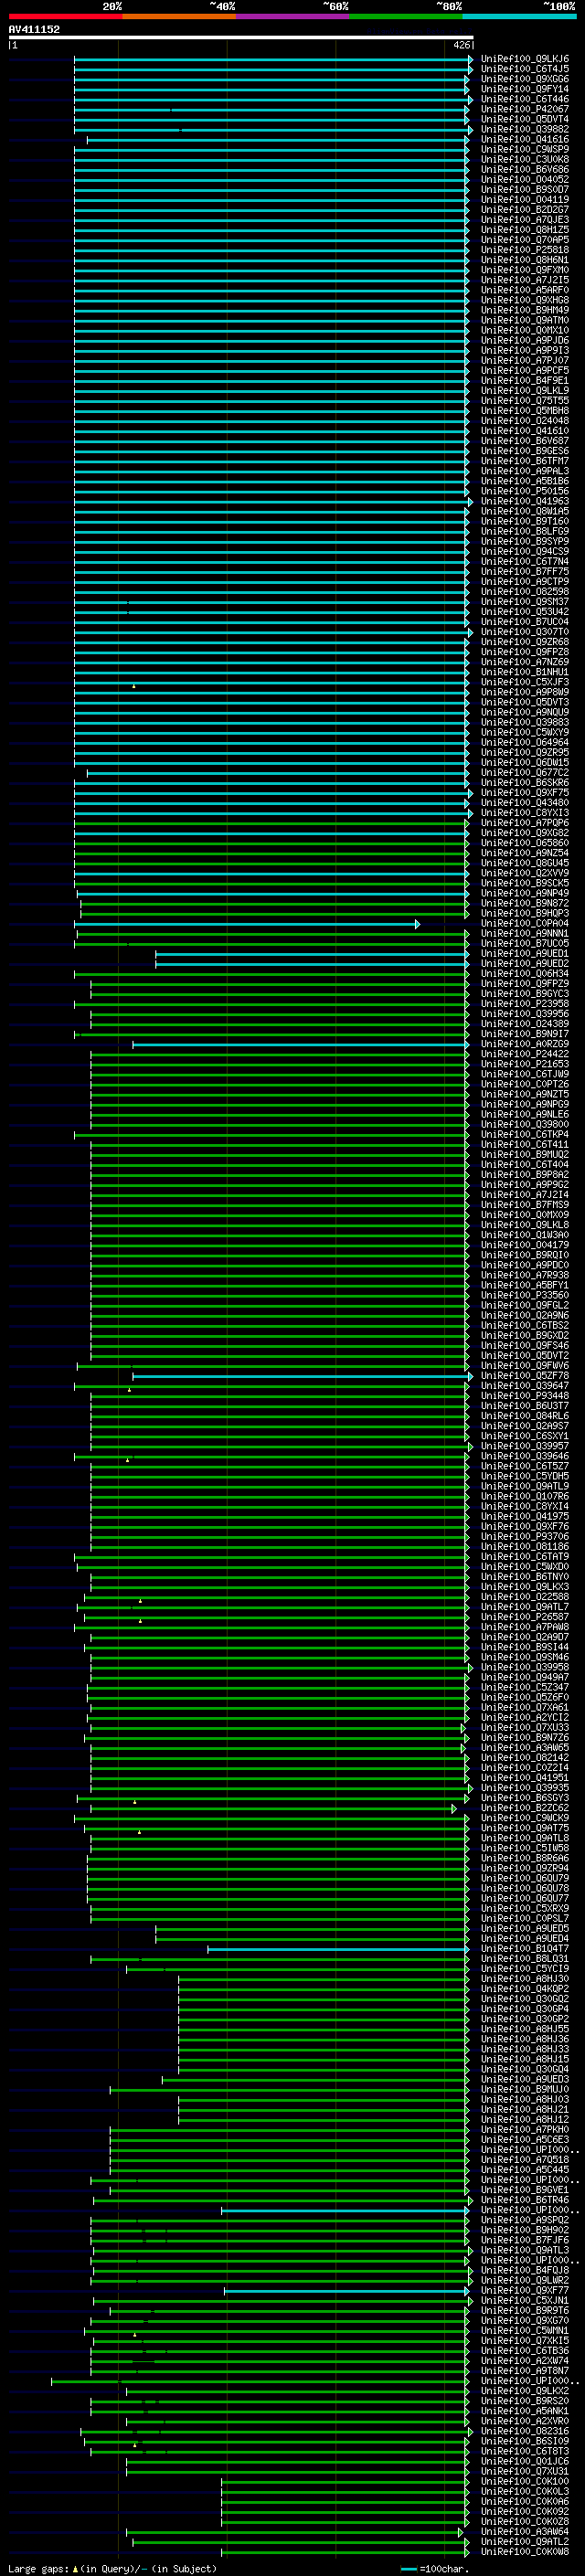Viewport: 585px width, 2576px height.
Task: Click the green ~80% identity legend bar
Action: (x=406, y=16)
